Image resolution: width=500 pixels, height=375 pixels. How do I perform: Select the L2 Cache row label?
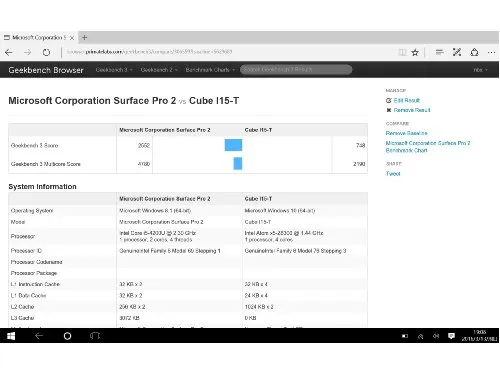pyautogui.click(x=22, y=307)
